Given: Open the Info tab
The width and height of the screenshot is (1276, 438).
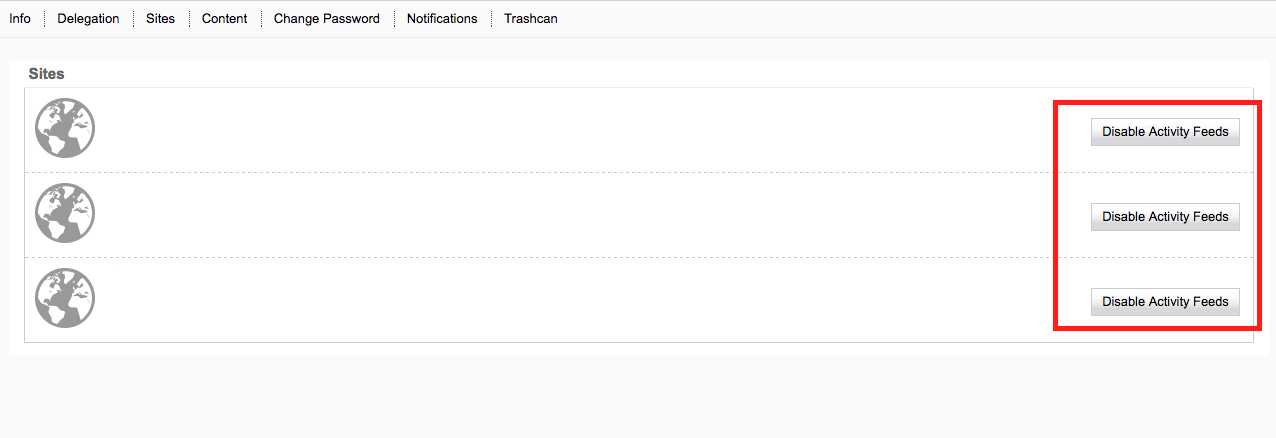Looking at the screenshot, I should coord(20,19).
